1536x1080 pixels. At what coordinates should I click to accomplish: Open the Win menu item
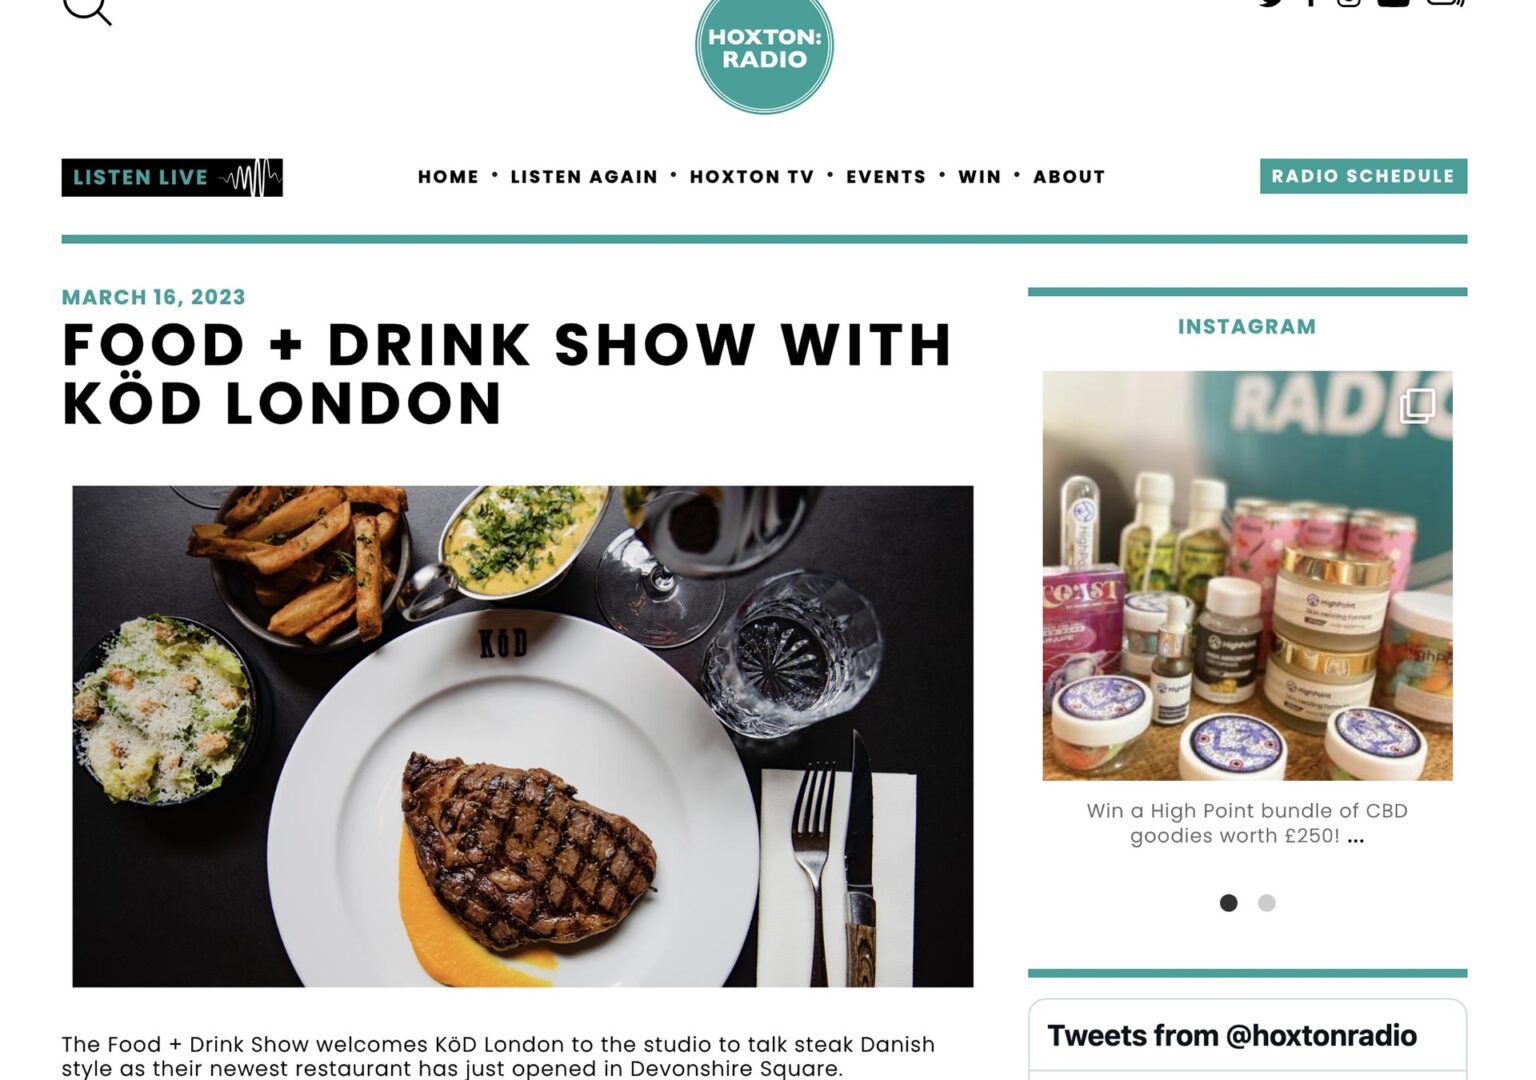point(979,177)
